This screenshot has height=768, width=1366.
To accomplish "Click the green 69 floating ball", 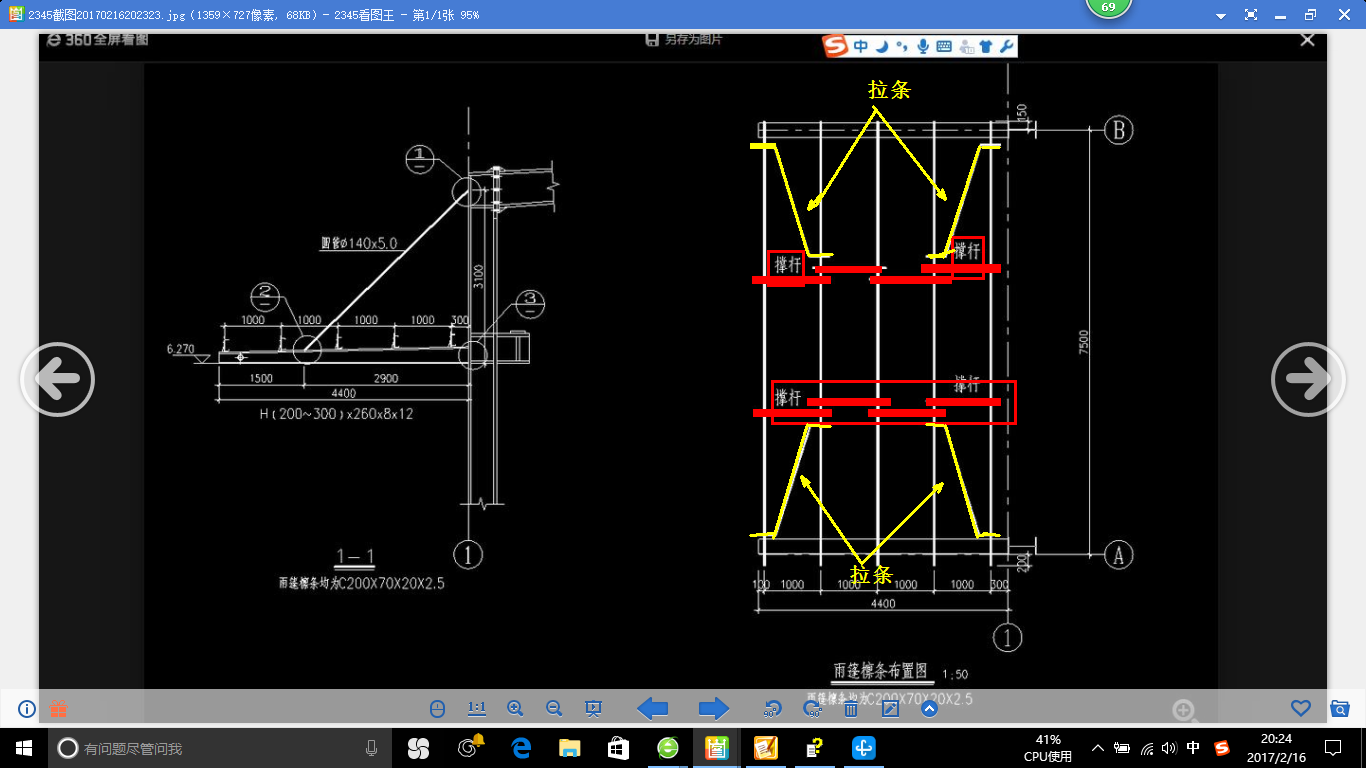I will 1108,8.
